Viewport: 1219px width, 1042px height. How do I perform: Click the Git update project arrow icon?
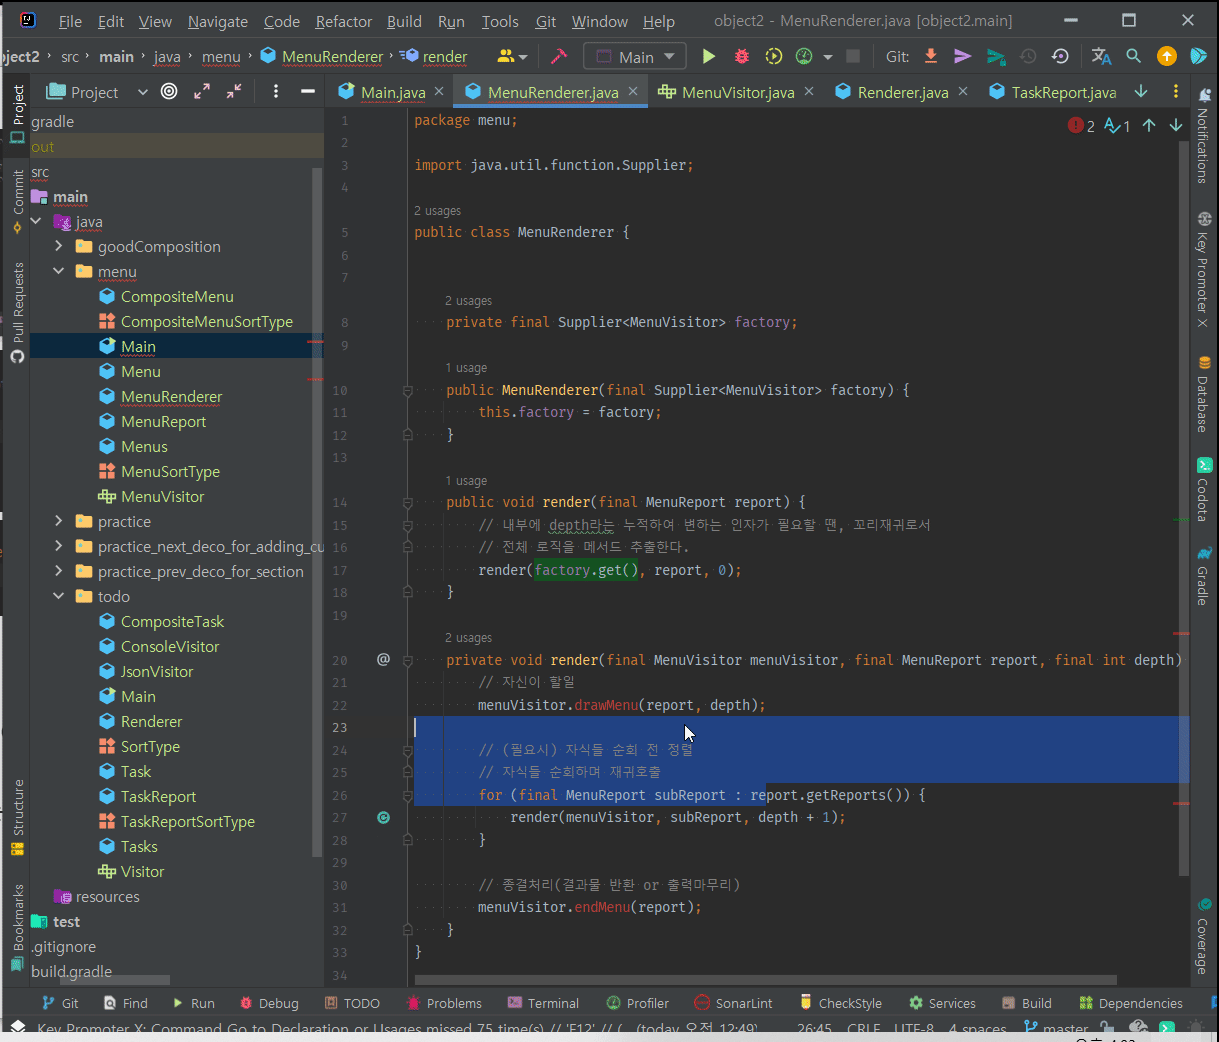pyautogui.click(x=930, y=57)
